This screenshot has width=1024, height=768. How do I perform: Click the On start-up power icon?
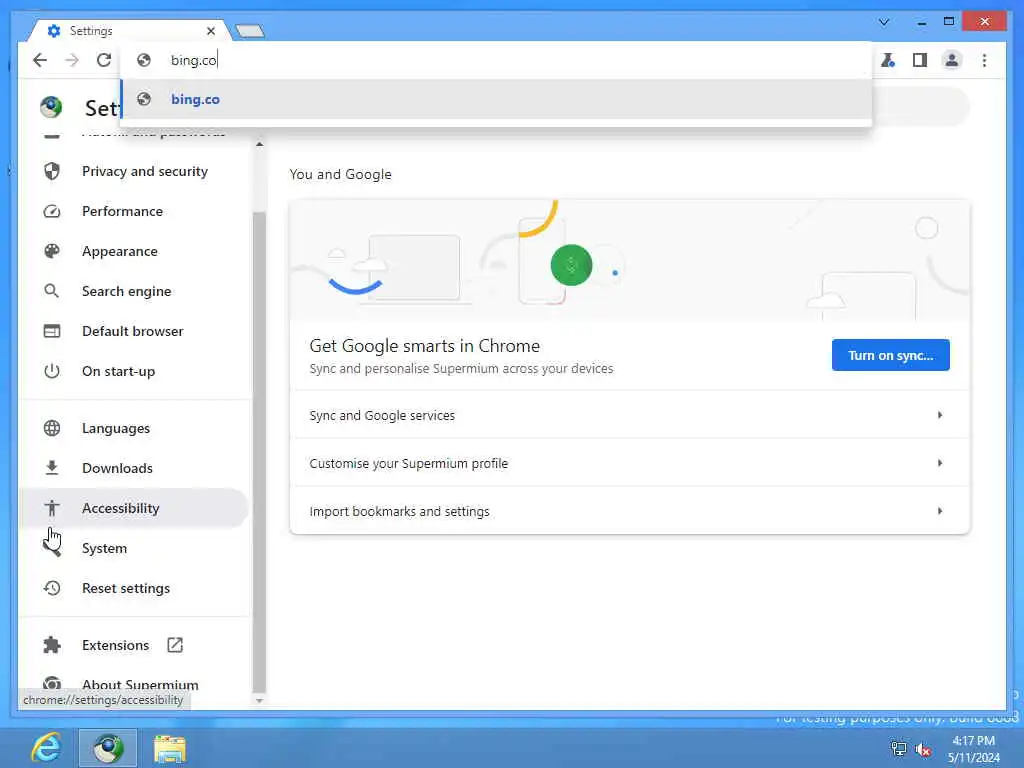click(x=52, y=371)
